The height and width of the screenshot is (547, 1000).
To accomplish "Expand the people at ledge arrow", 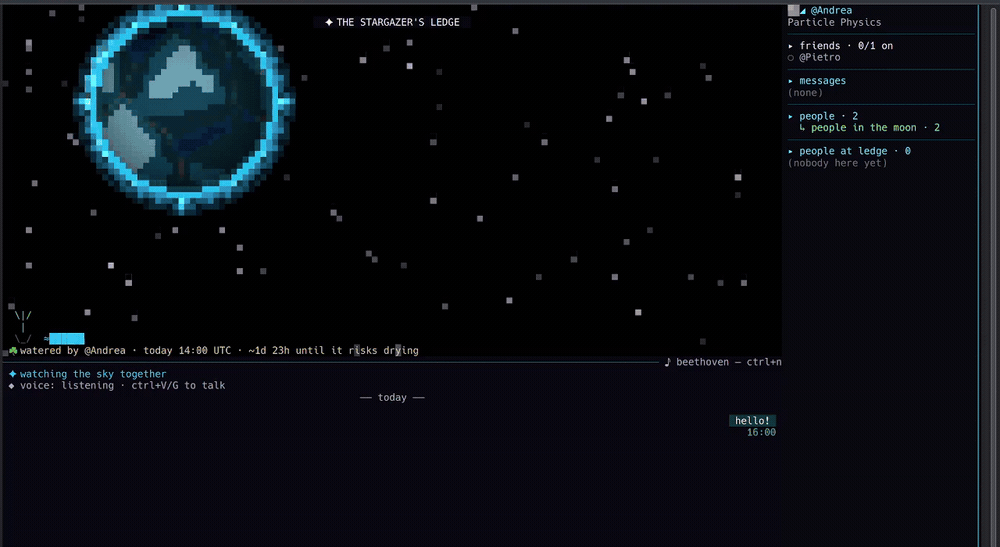I will [x=791, y=151].
